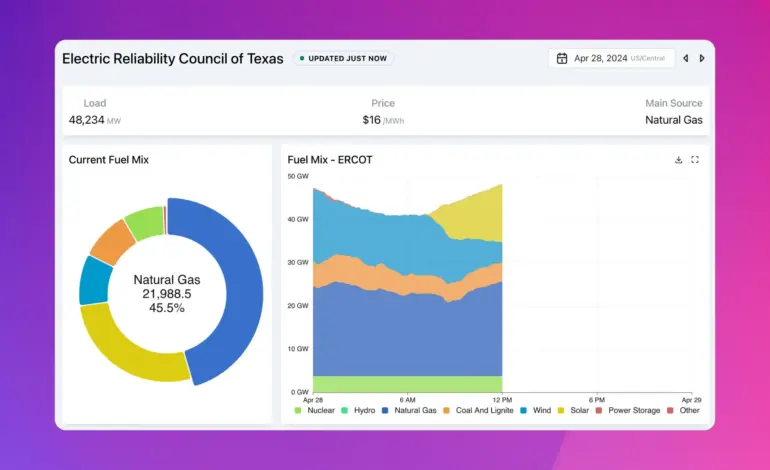770x470 pixels.
Task: Hide Coal And Lignite legend series
Action: click(x=478, y=410)
